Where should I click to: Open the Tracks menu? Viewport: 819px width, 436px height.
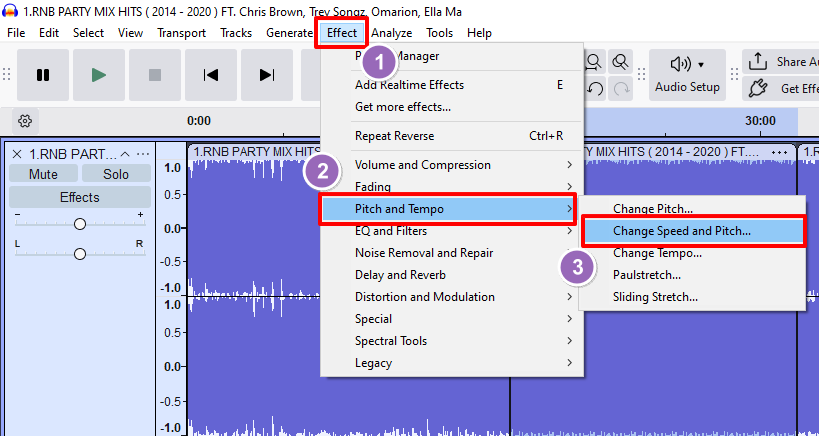click(x=236, y=33)
